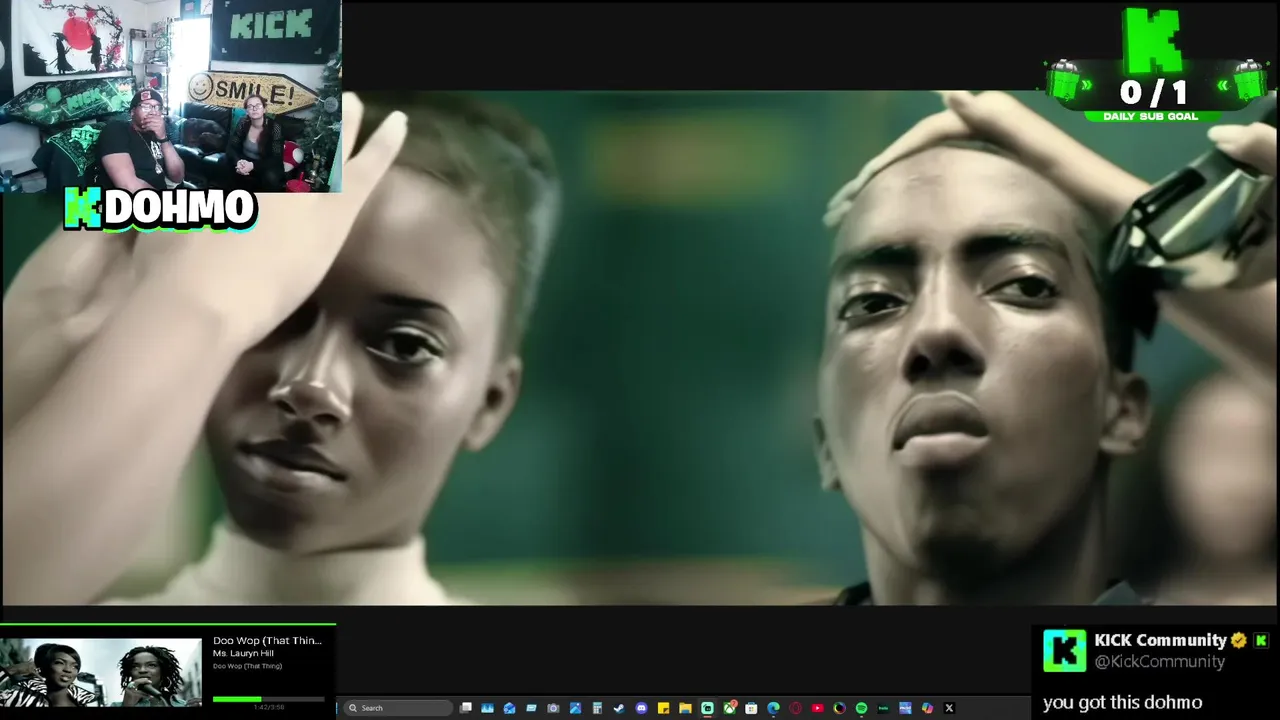Screen dimensions: 1280x720
Task: Click the streamer webcam feed
Action: 171,96
